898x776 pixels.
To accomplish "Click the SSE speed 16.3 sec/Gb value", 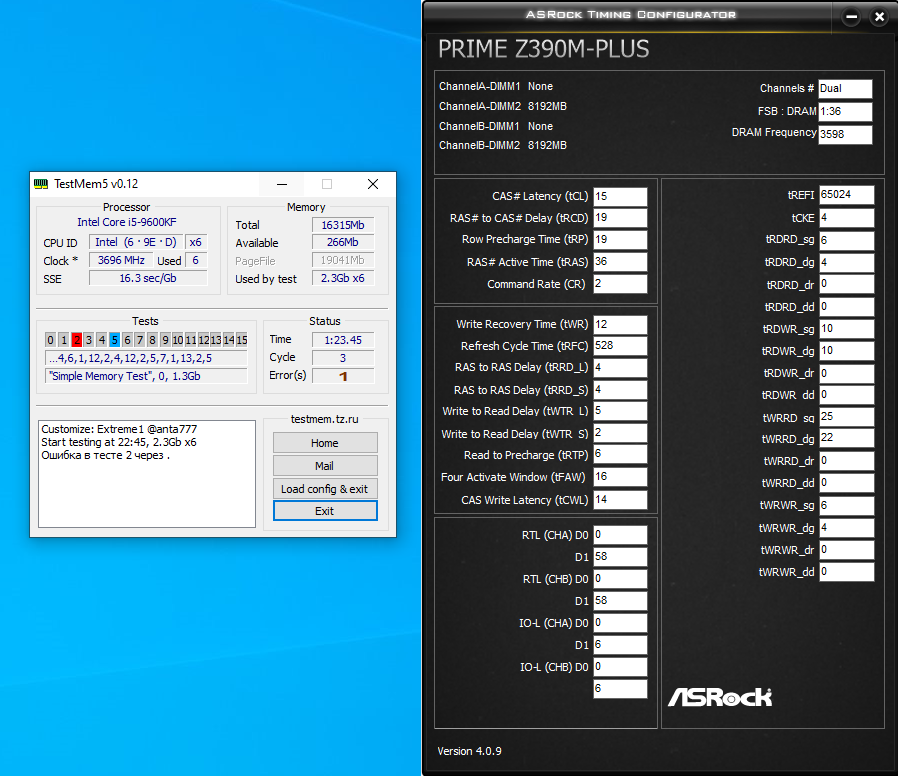I will coord(148,278).
